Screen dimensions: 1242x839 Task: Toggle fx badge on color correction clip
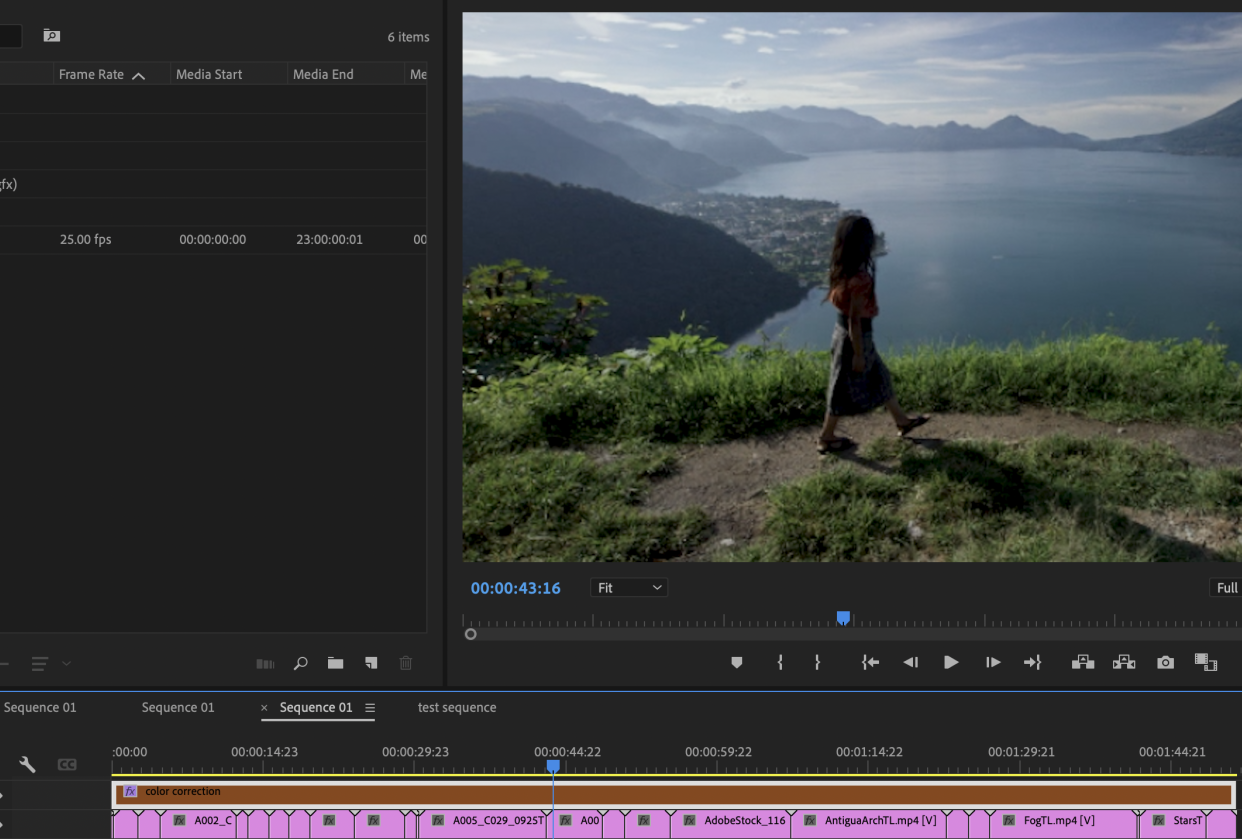[x=130, y=791]
